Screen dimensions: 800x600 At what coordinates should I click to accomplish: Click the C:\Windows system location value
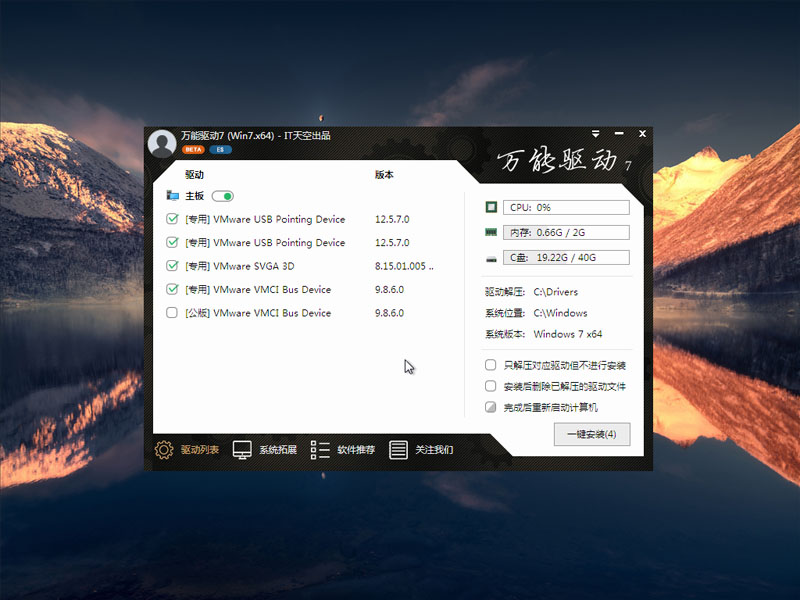560,313
